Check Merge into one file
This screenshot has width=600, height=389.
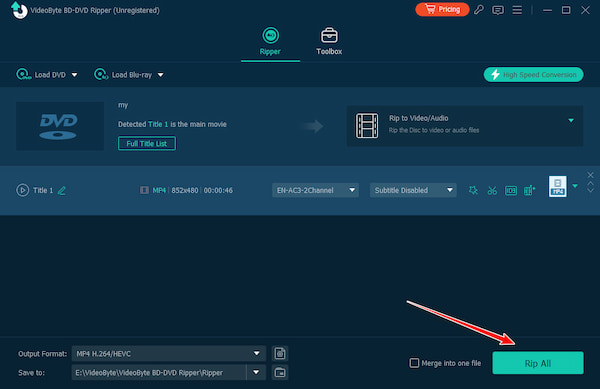click(x=414, y=363)
